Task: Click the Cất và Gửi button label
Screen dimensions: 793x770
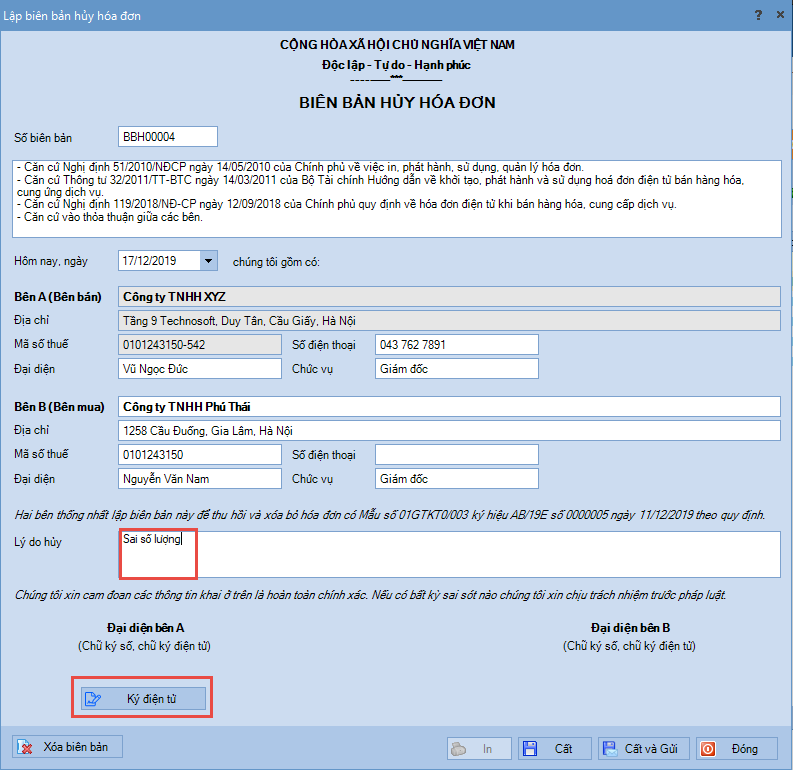Action: [651, 749]
